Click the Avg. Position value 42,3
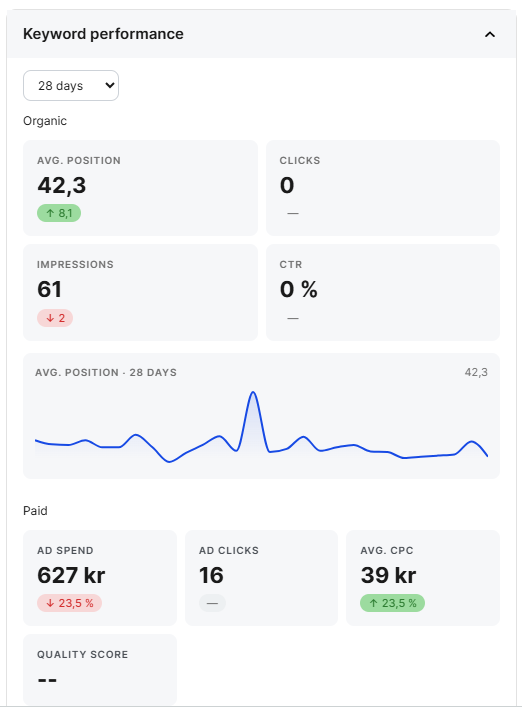This screenshot has width=522, height=715. 62,185
